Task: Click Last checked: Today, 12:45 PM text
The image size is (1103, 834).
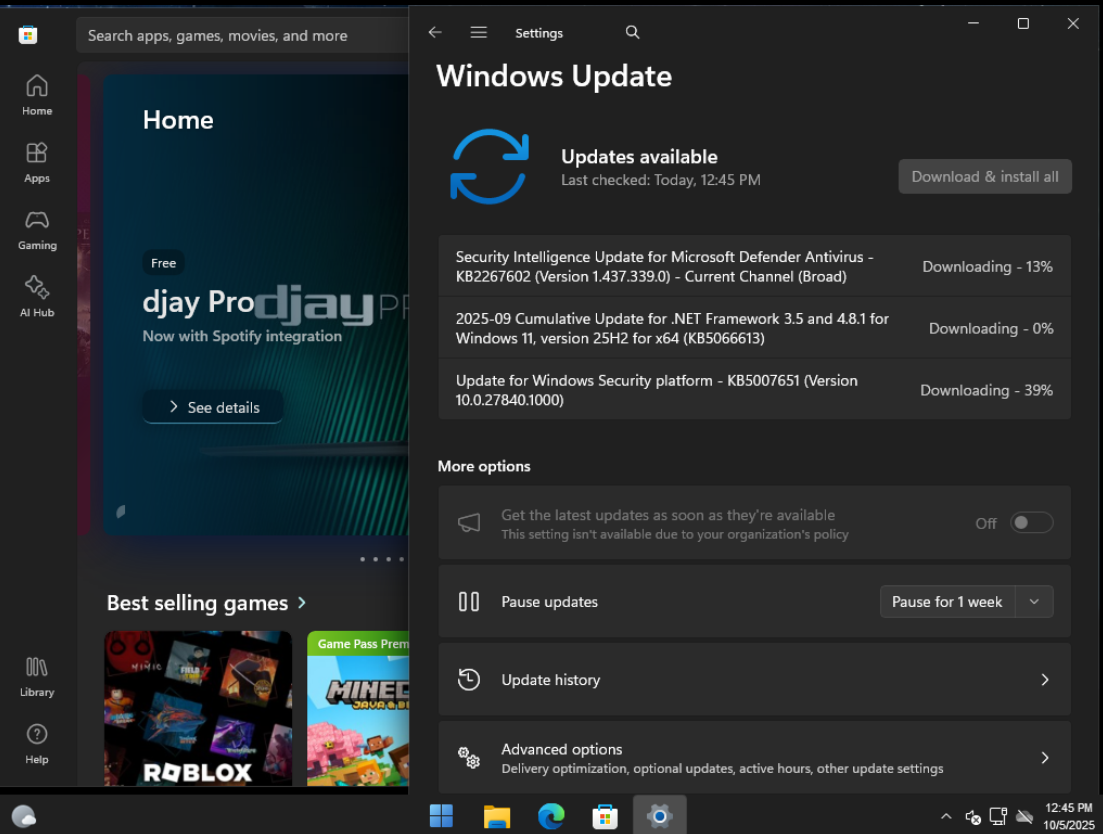Action: 661,180
